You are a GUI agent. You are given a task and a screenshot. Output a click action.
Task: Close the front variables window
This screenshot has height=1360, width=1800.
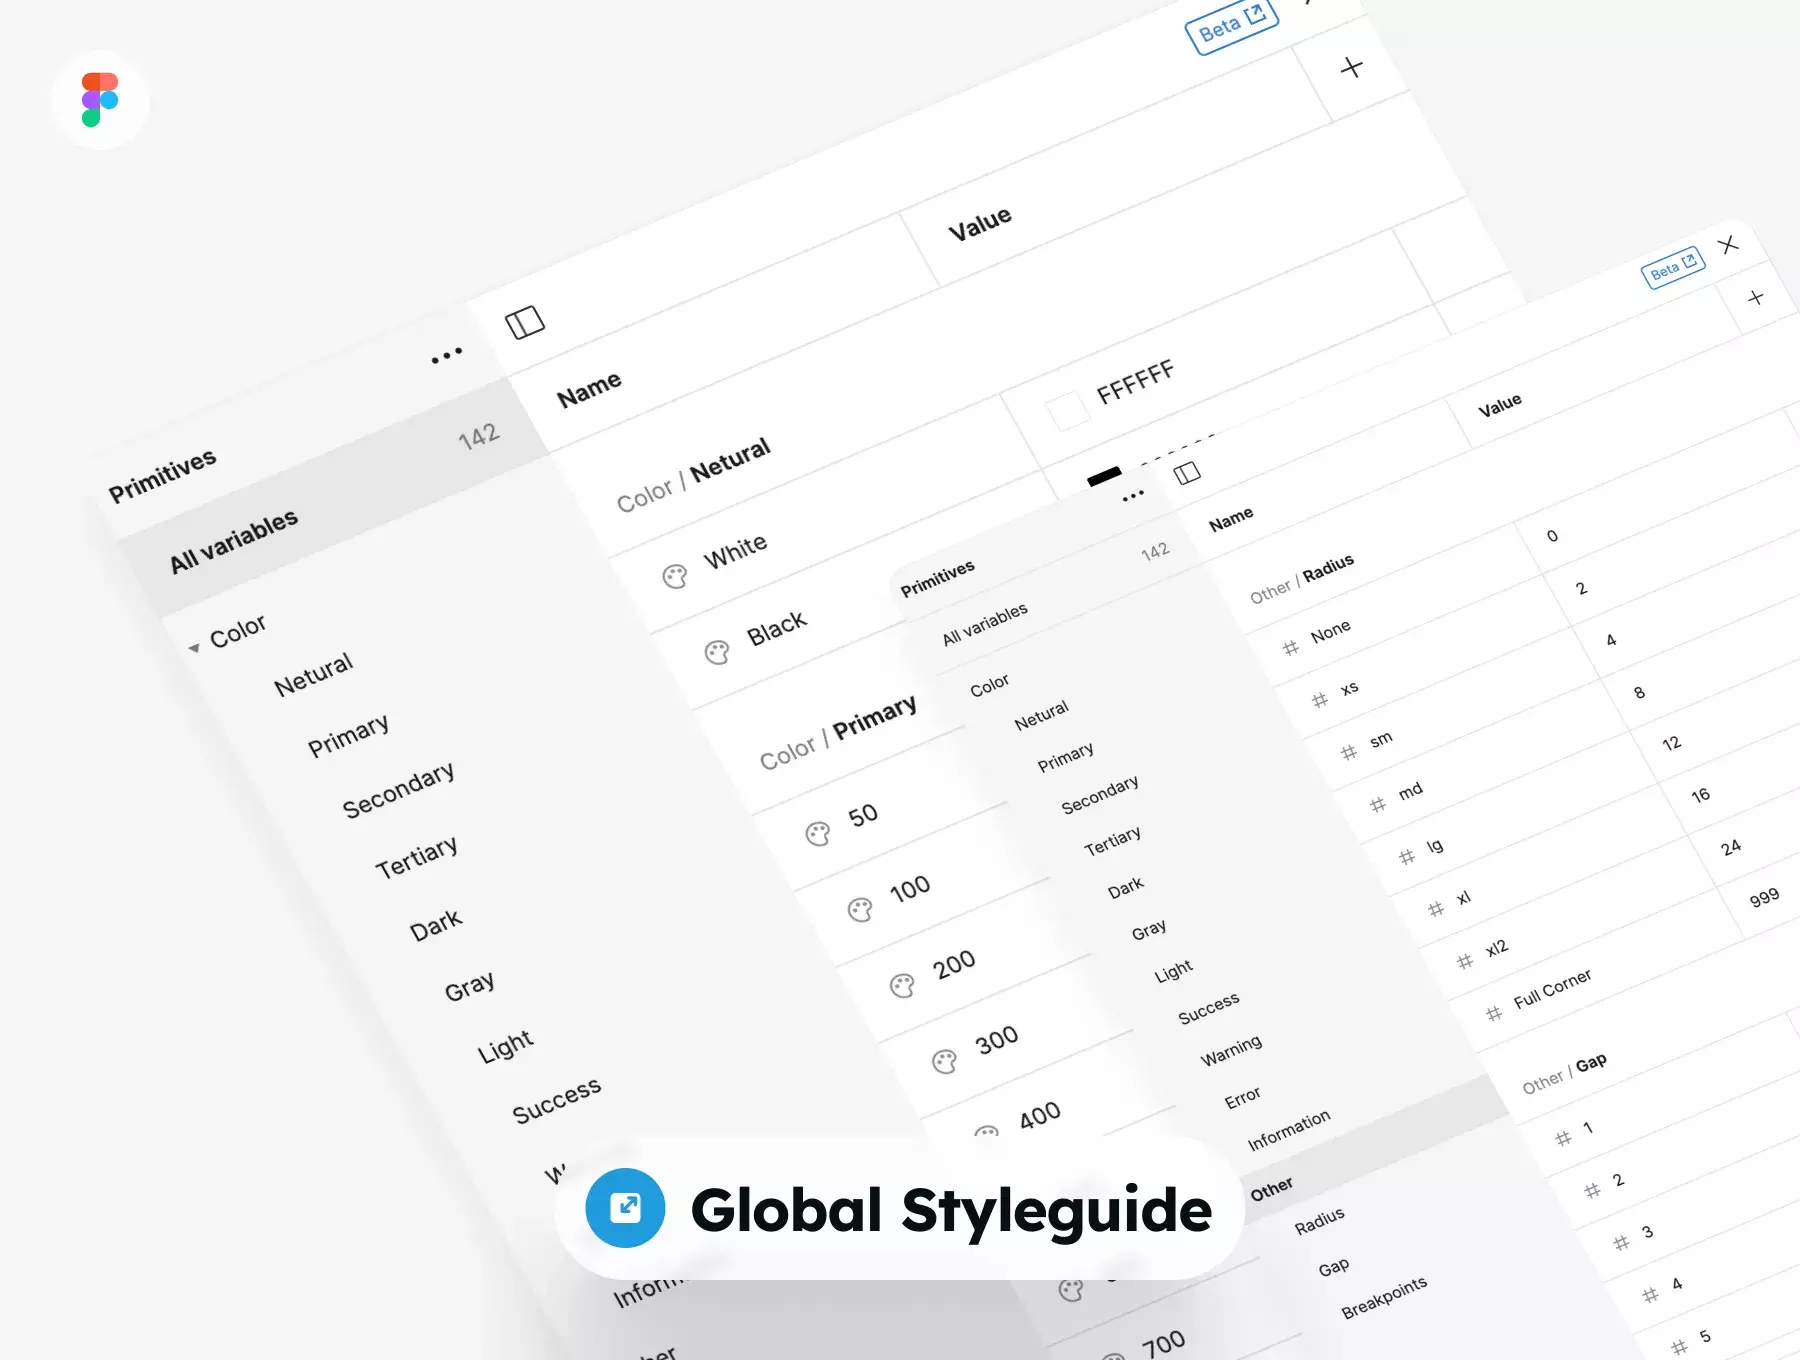point(1728,245)
